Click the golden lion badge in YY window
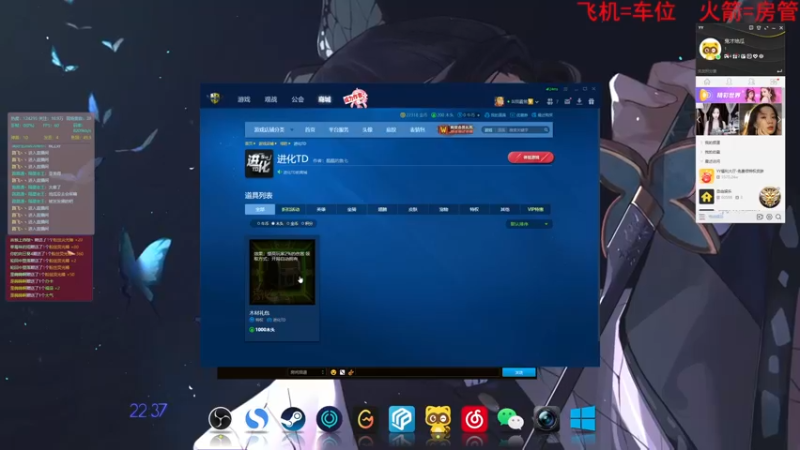The height and width of the screenshot is (450, 800). coord(769,197)
